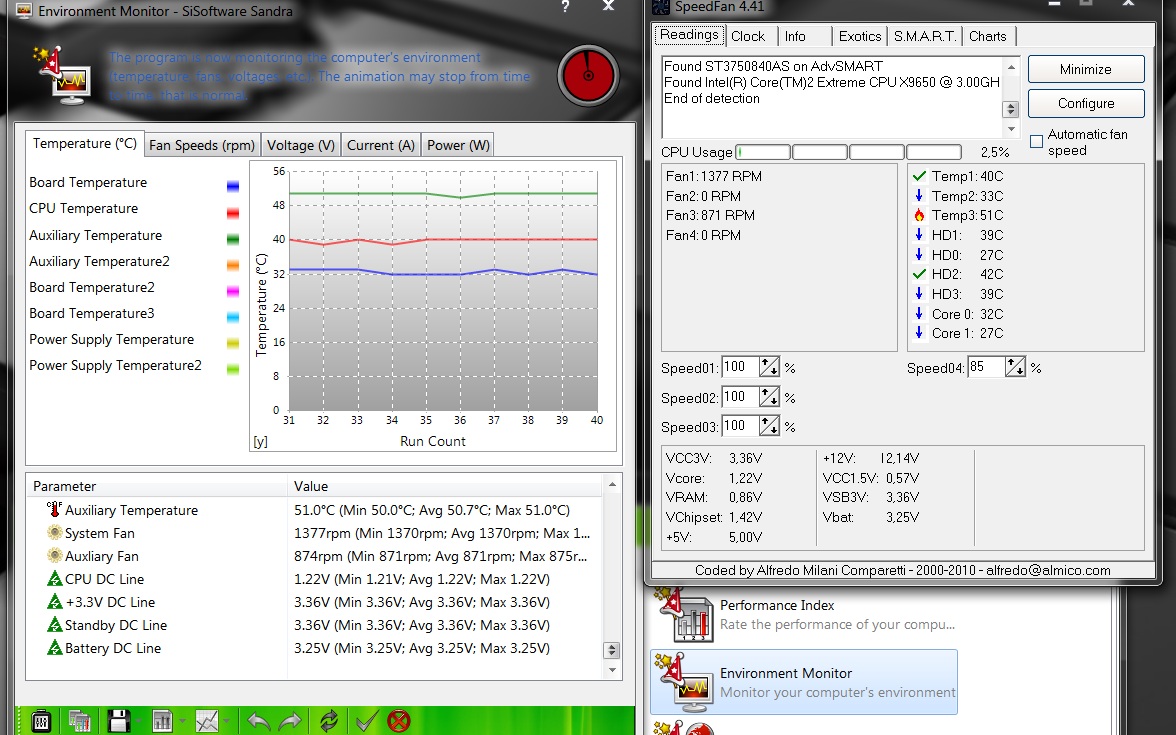Click the Fan1: 1377 RPM reading

714,176
